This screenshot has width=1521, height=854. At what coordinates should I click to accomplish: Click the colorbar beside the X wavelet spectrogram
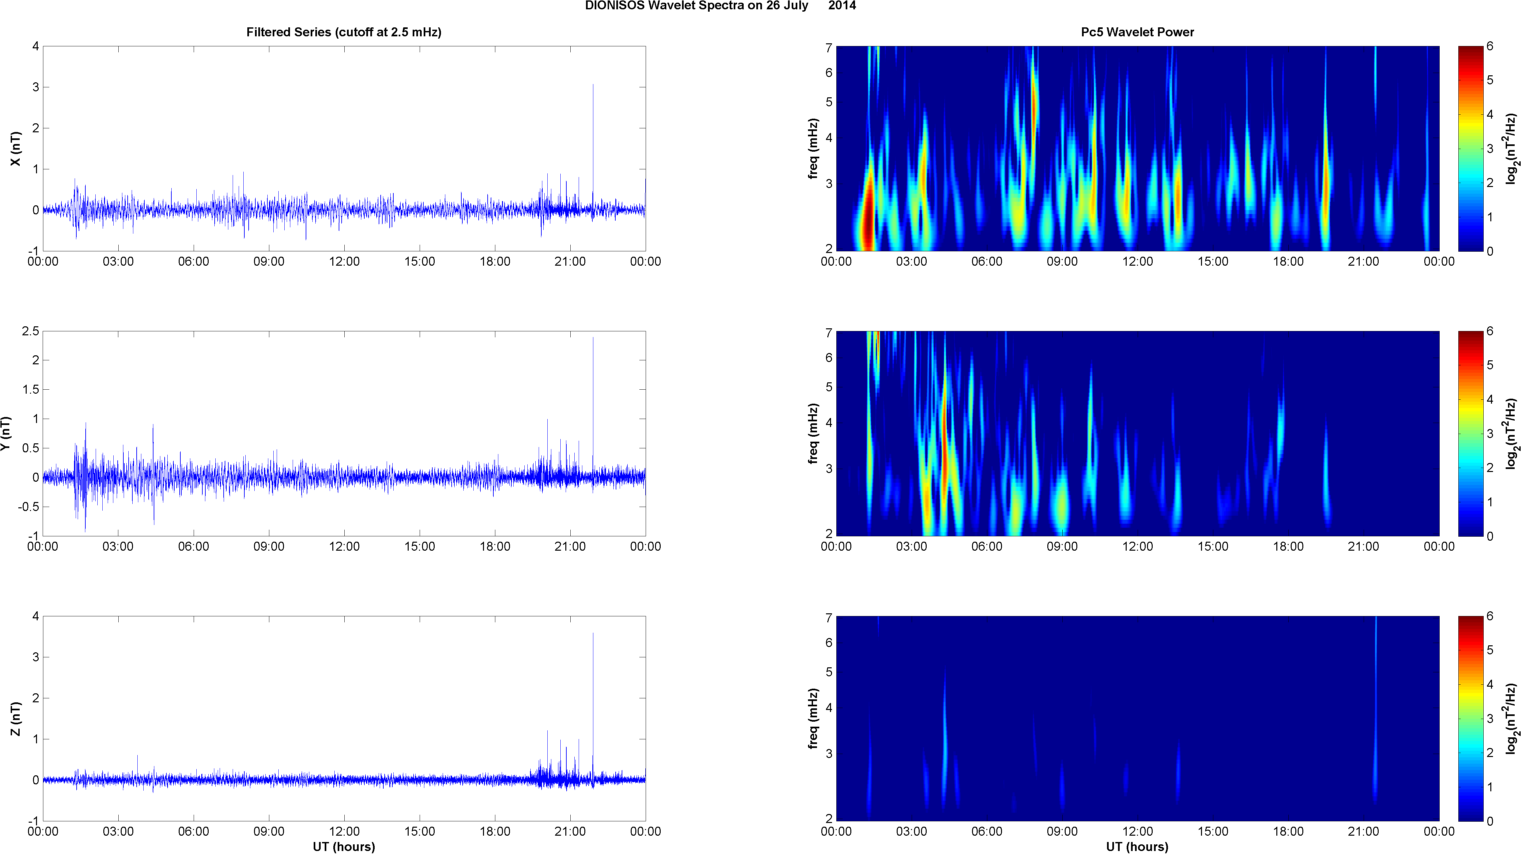(1470, 149)
